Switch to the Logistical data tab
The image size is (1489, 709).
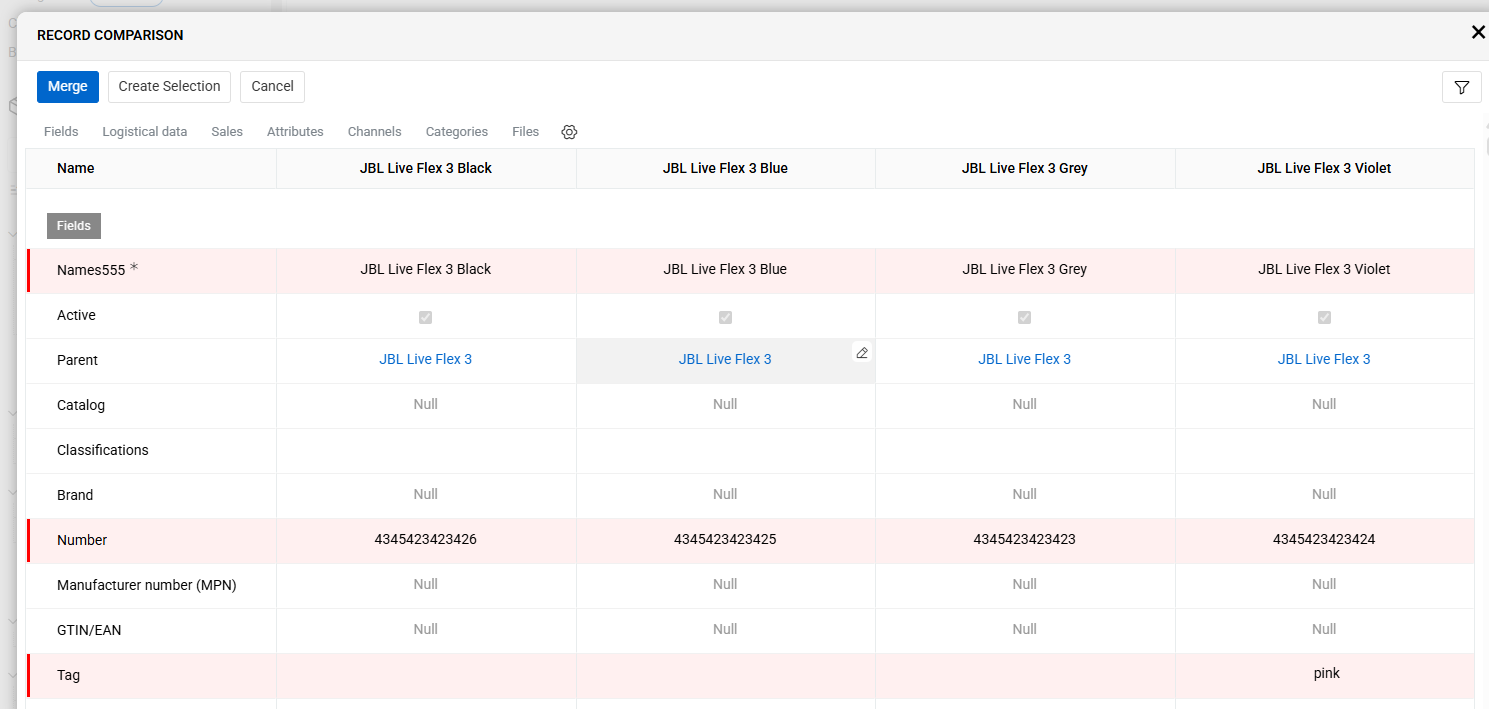pyautogui.click(x=144, y=132)
